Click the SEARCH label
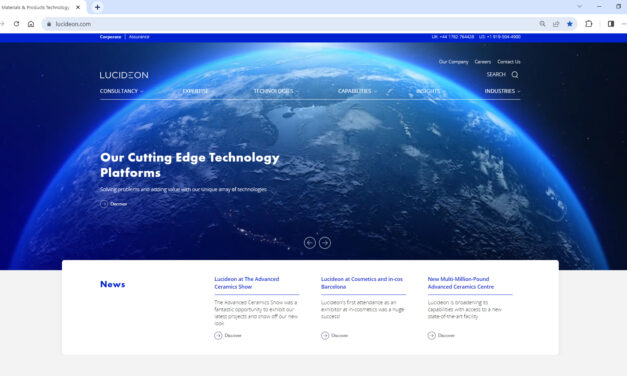627x376 pixels. (496, 74)
